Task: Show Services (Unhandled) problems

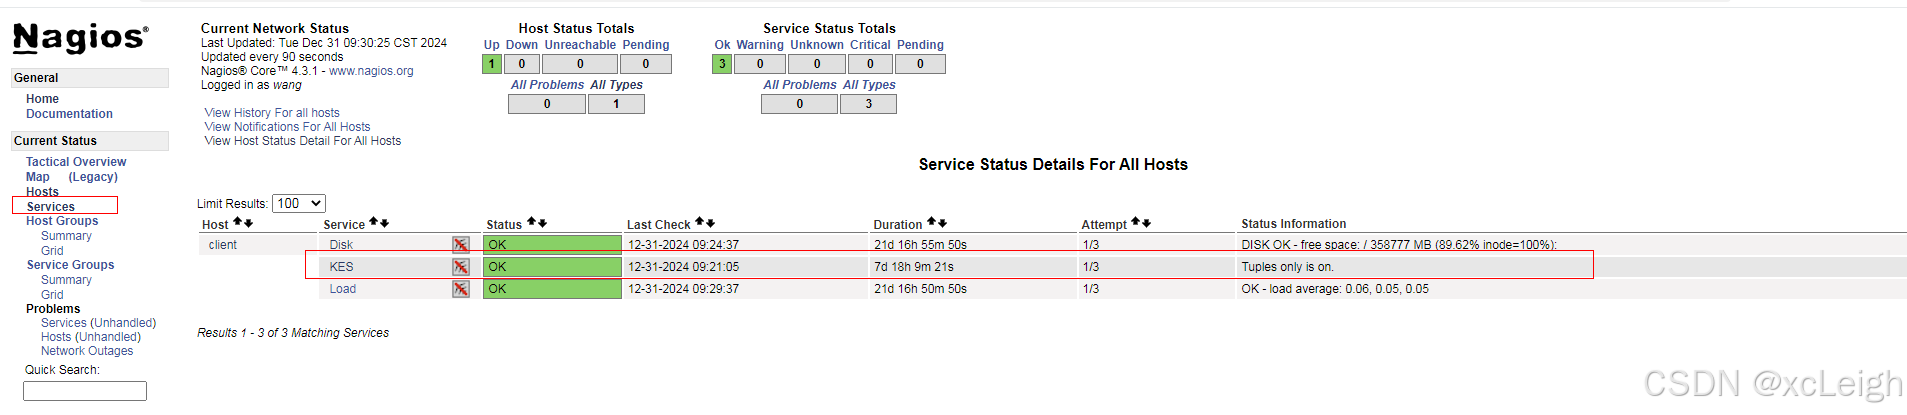Action: coord(98,323)
